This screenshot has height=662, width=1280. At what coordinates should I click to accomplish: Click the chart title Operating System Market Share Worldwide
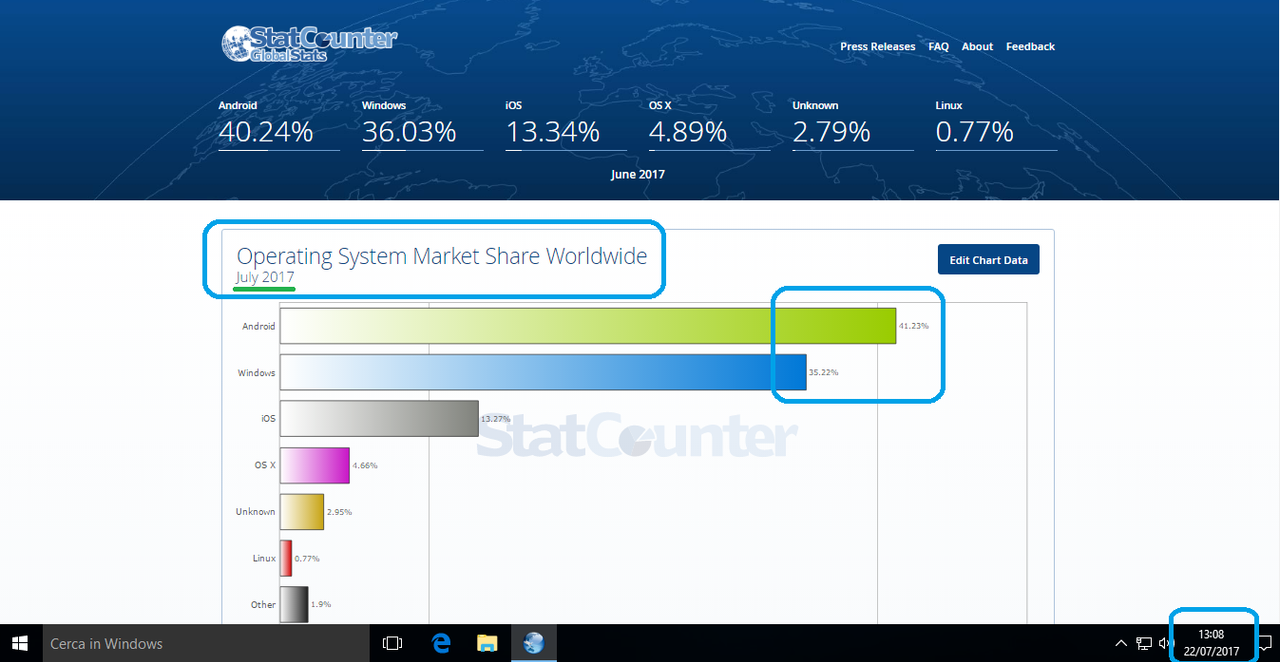pos(442,256)
